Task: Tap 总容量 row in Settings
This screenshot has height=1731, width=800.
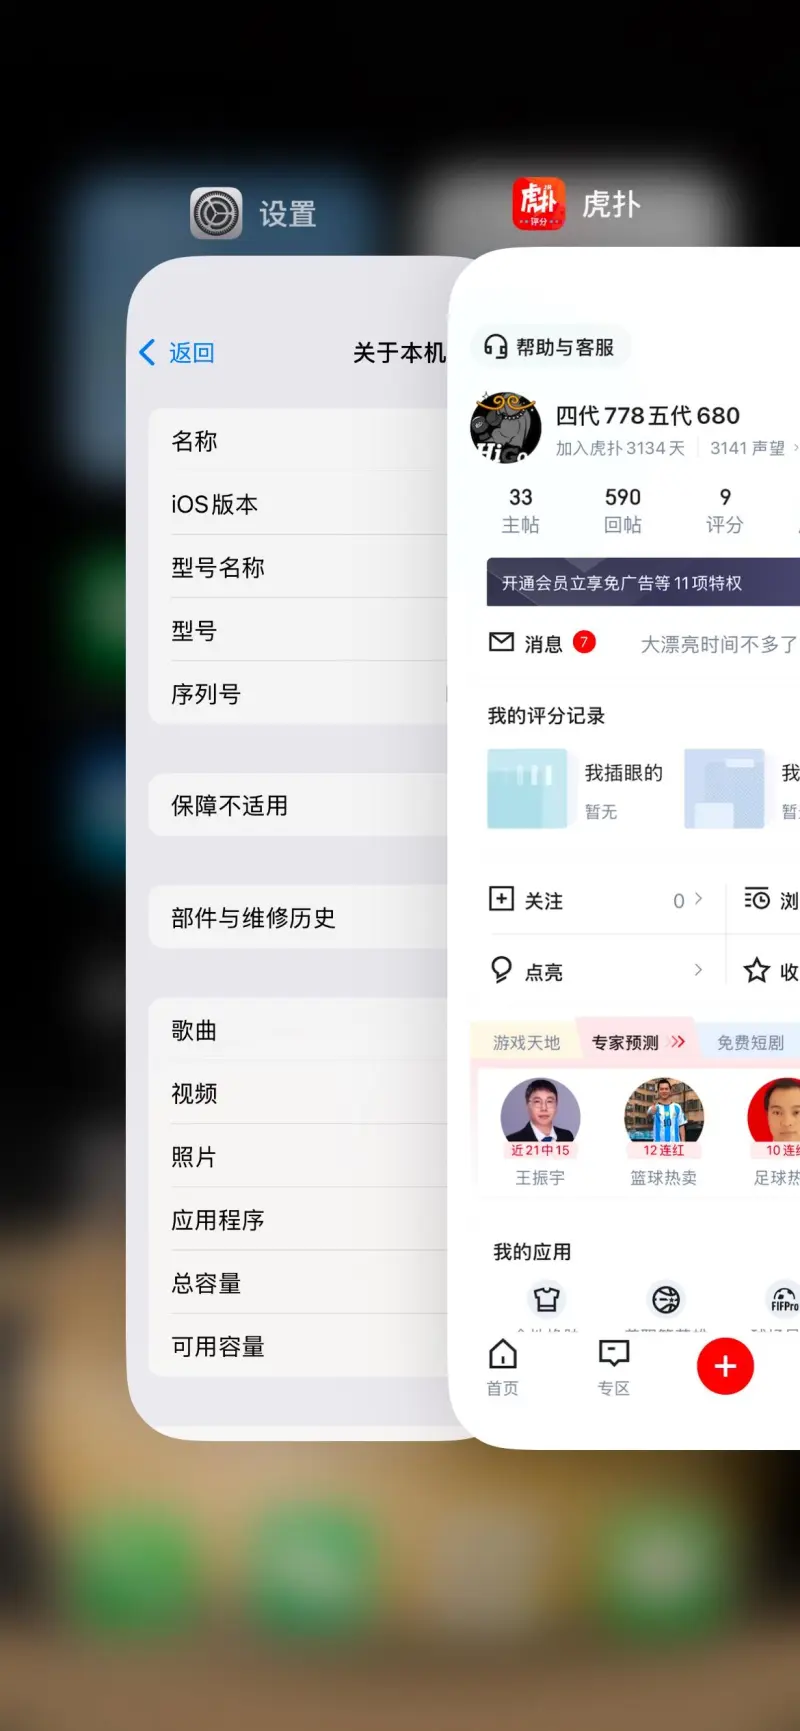Action: 298,1281
